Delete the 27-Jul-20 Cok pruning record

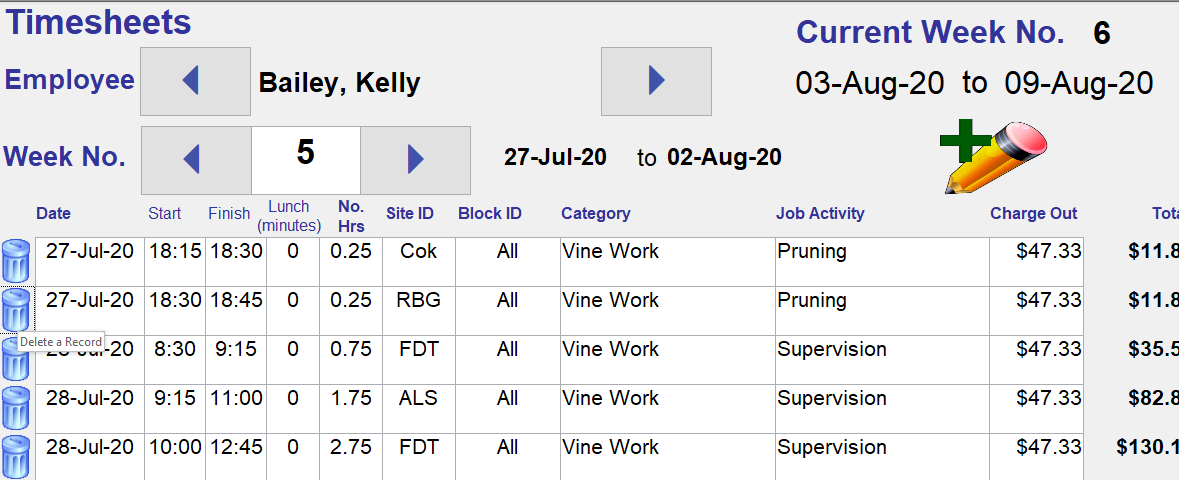[x=16, y=261]
